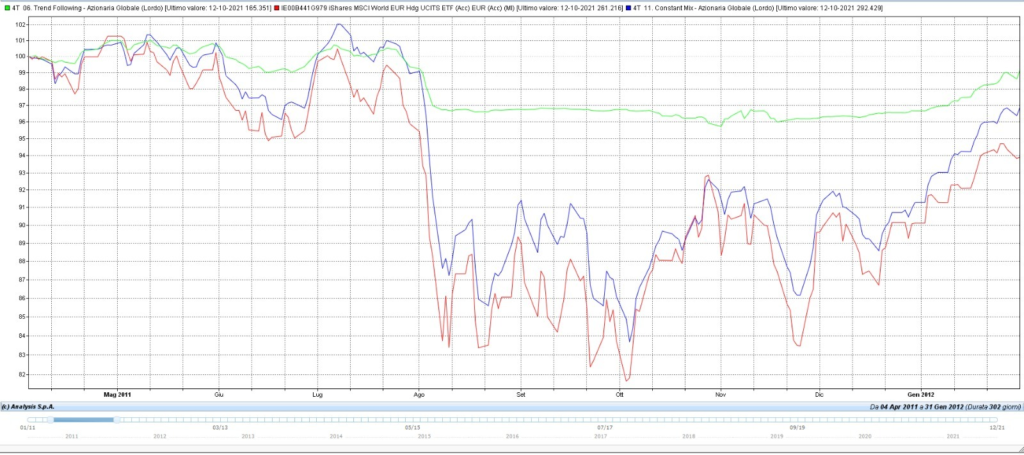Click the 09/19 marker on the timeline
This screenshot has height=455, width=1024.
point(797,428)
